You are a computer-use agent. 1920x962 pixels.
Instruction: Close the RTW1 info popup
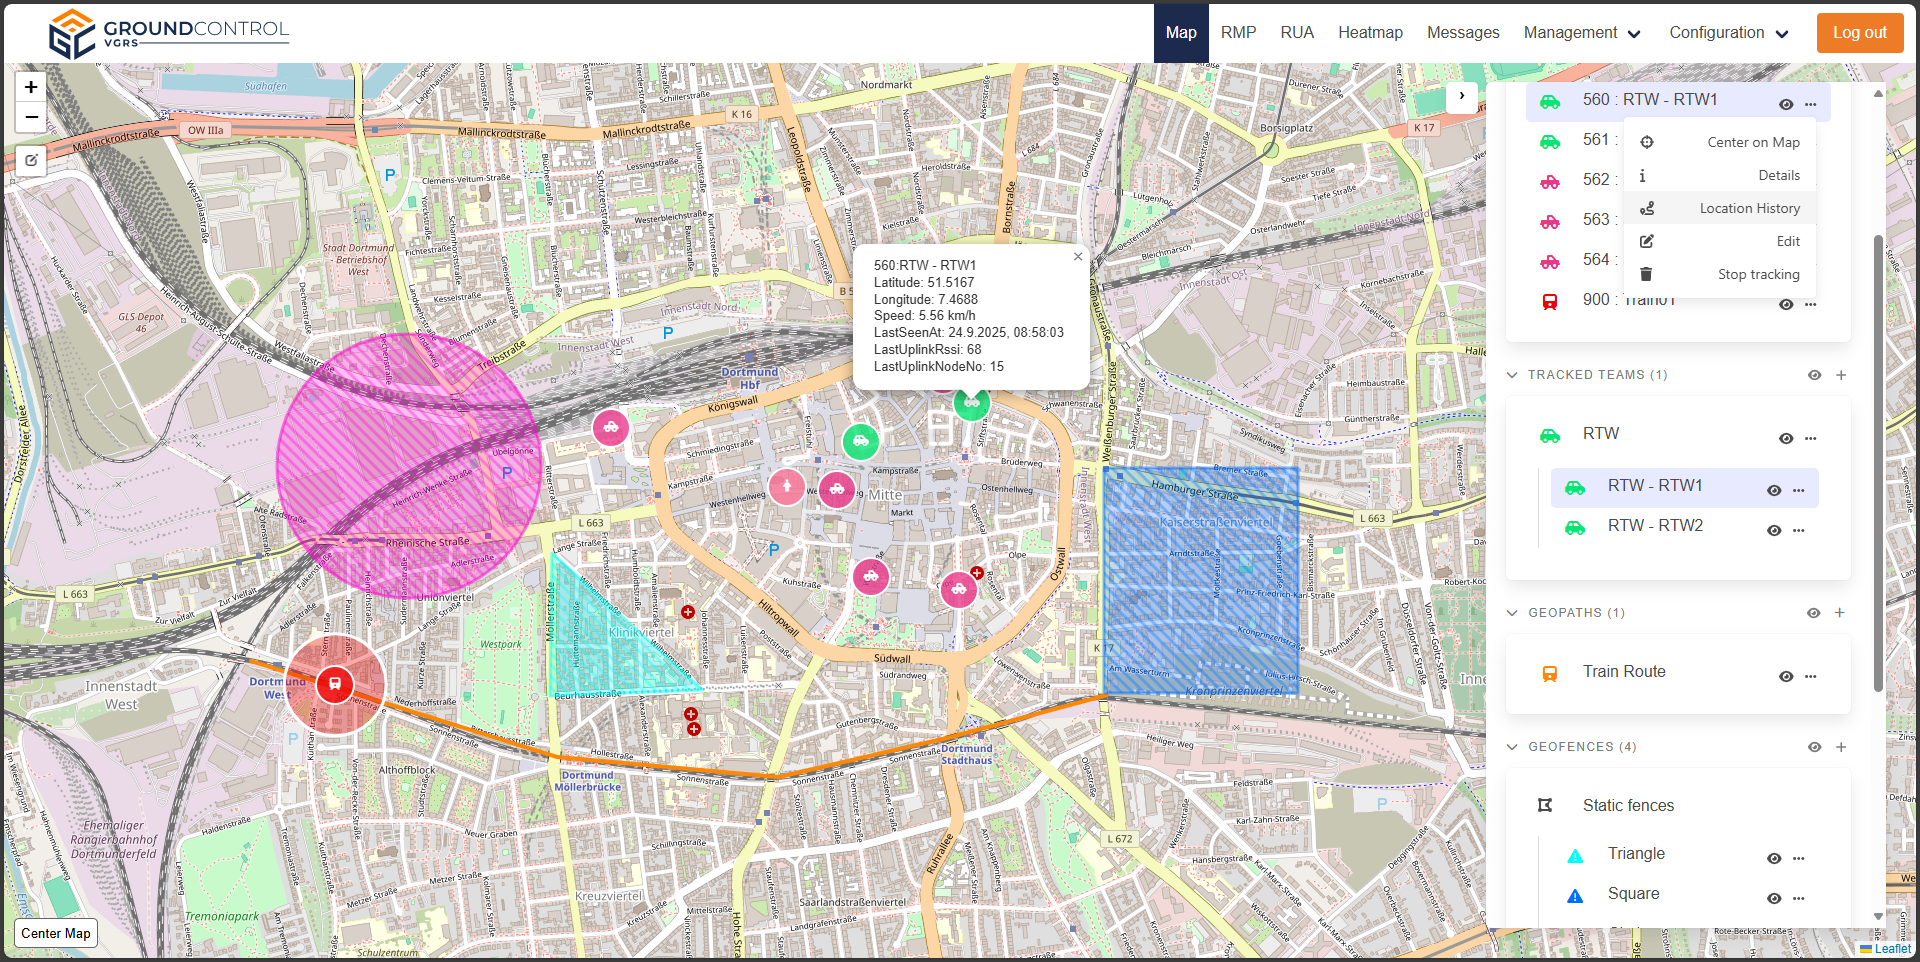tap(1077, 257)
